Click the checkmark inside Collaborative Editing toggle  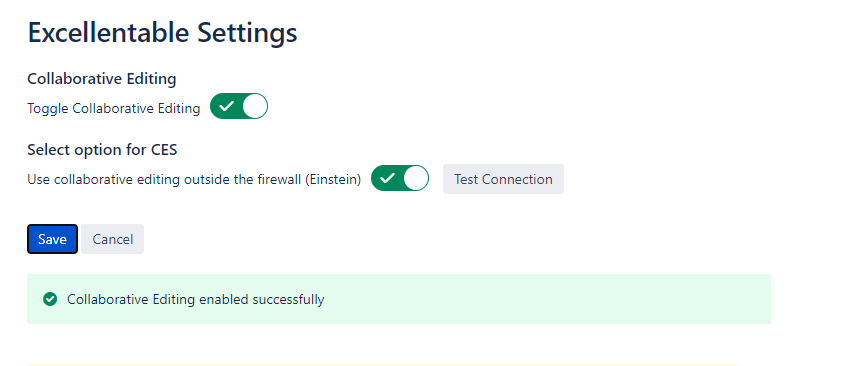tap(227, 106)
